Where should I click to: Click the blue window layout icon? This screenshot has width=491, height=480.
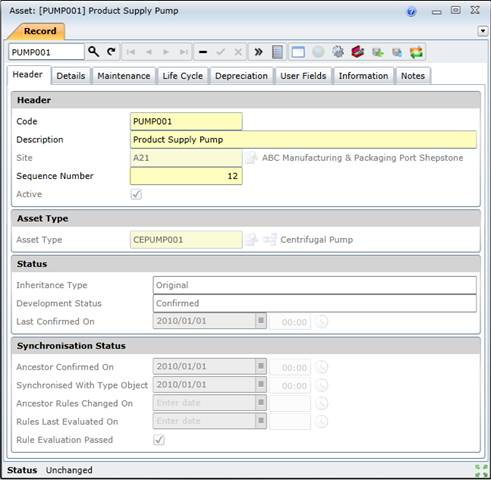pyautogui.click(x=298, y=52)
